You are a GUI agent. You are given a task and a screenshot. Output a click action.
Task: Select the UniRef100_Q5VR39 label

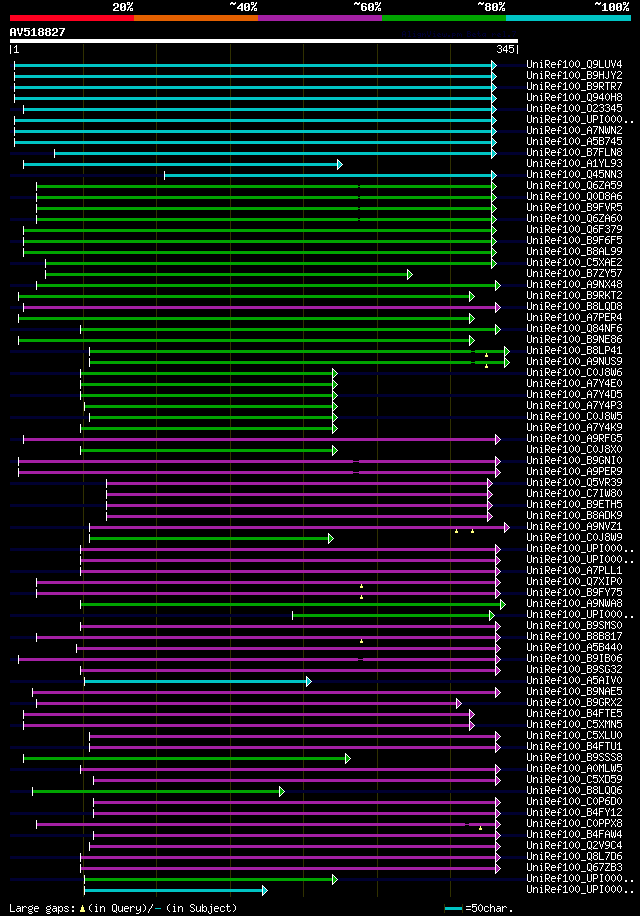(574, 483)
